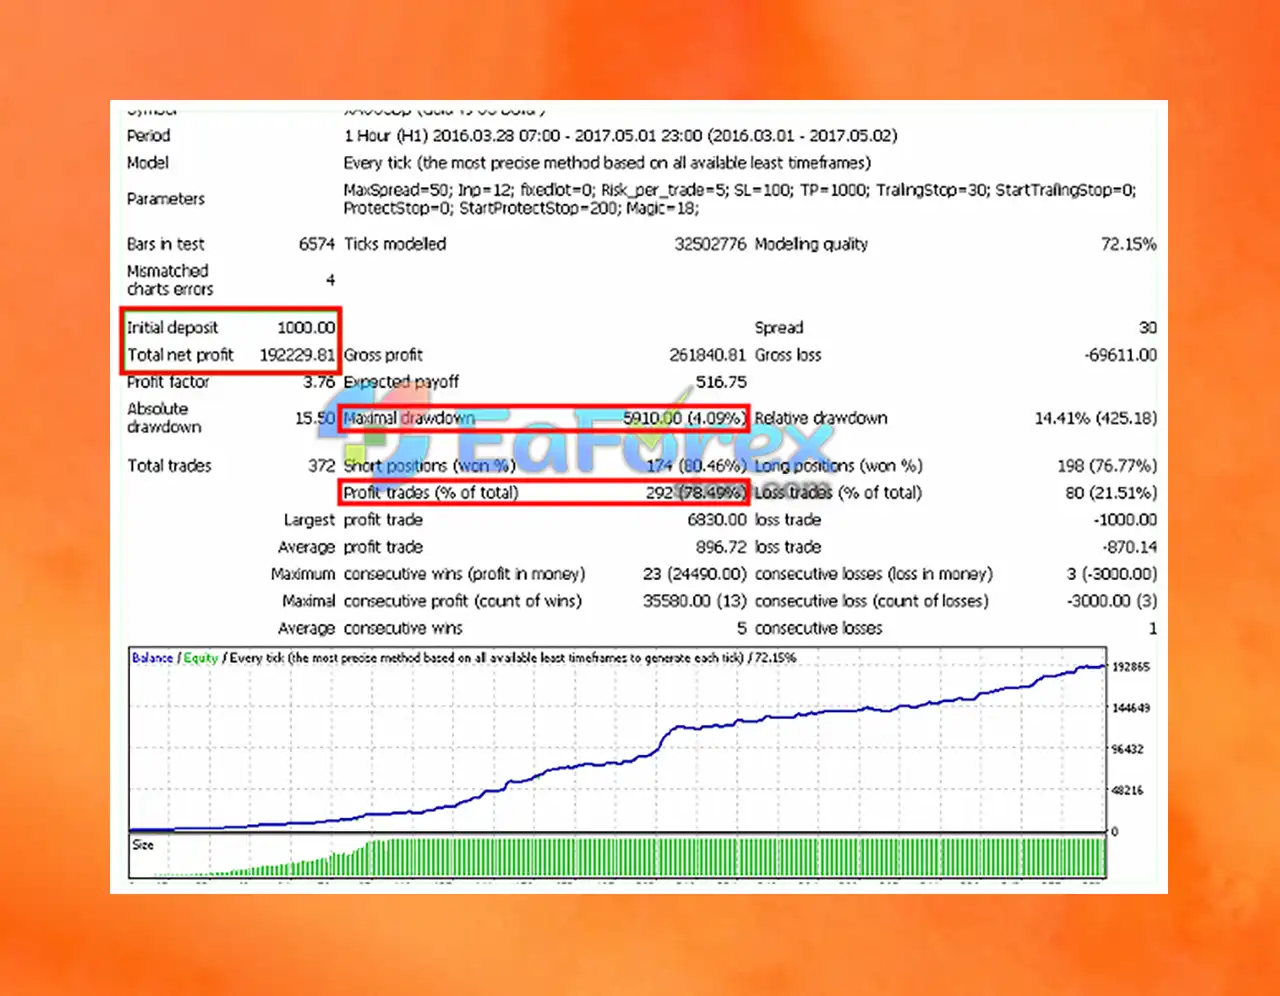
Task: Click the 'Total net profit' label
Action: pyautogui.click(x=180, y=354)
